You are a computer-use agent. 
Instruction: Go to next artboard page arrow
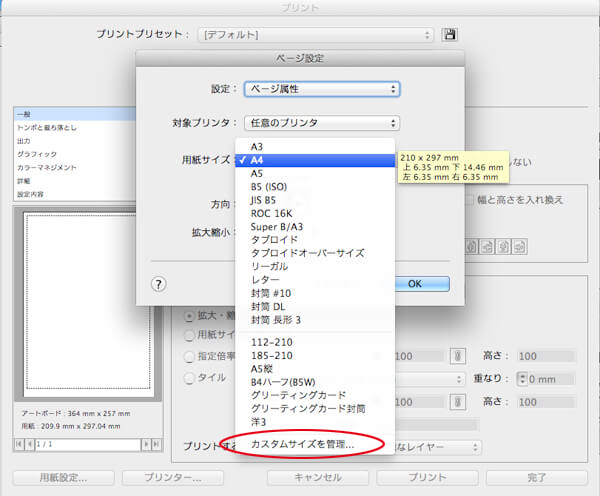[146, 444]
